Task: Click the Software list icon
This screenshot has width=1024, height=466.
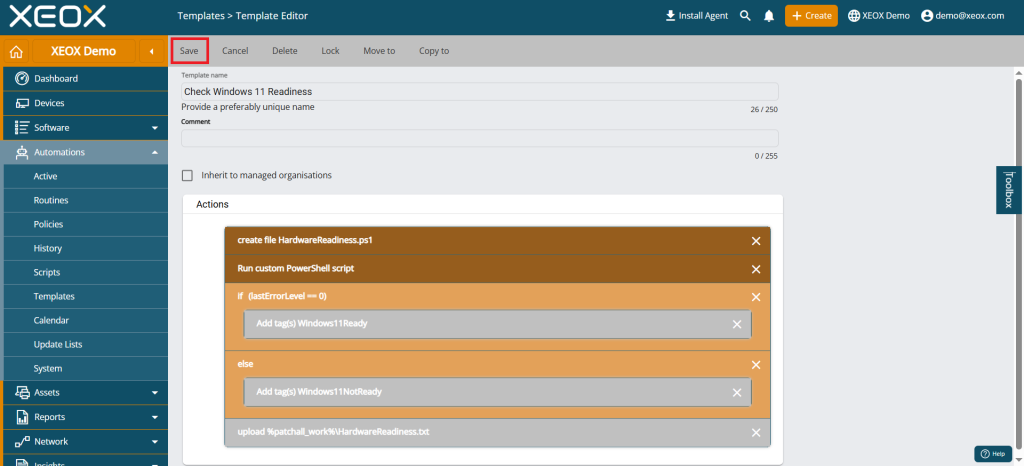Action: point(22,127)
